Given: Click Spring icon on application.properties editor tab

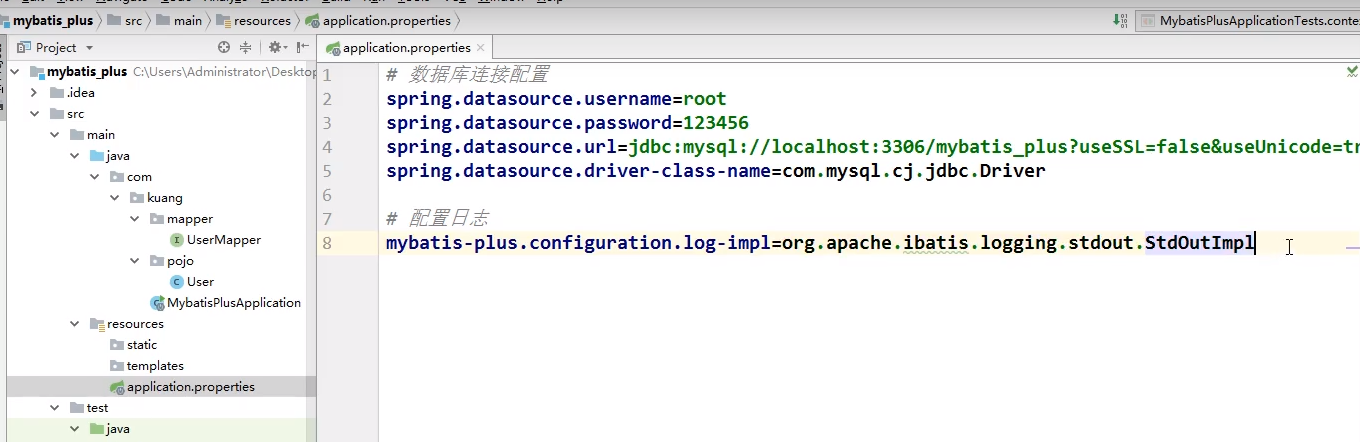Looking at the screenshot, I should coord(332,47).
